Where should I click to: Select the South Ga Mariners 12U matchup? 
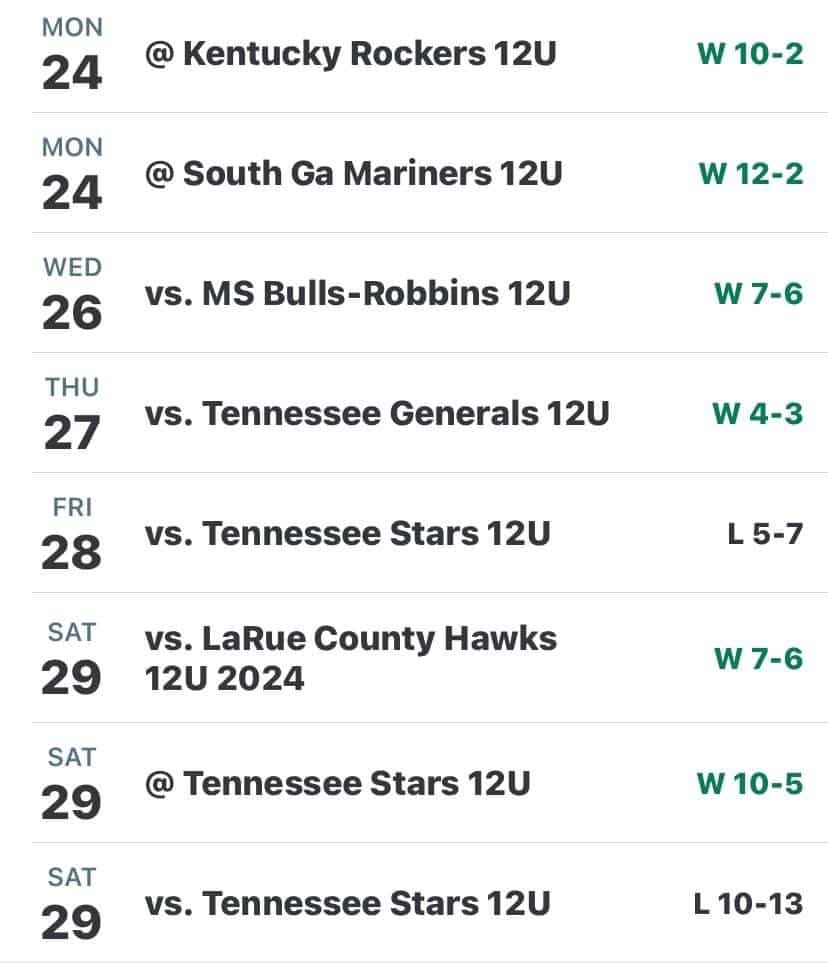click(354, 174)
